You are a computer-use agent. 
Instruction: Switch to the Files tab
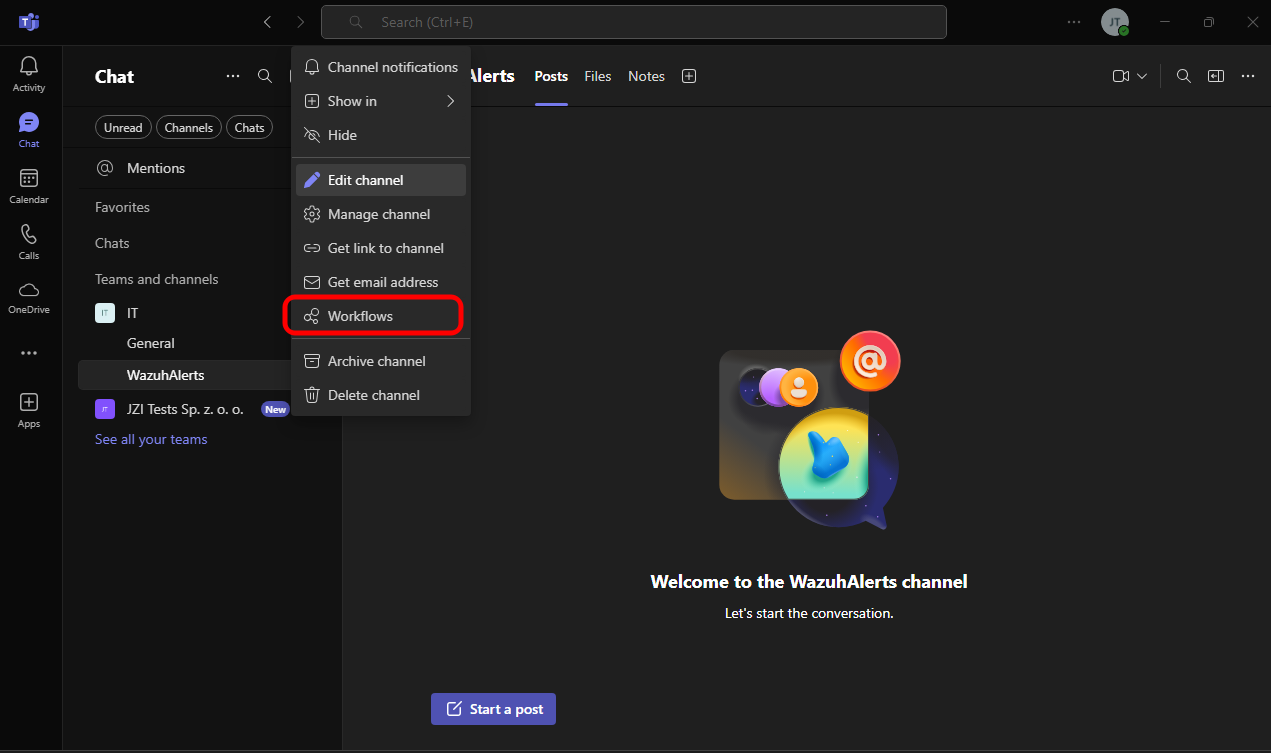598,76
